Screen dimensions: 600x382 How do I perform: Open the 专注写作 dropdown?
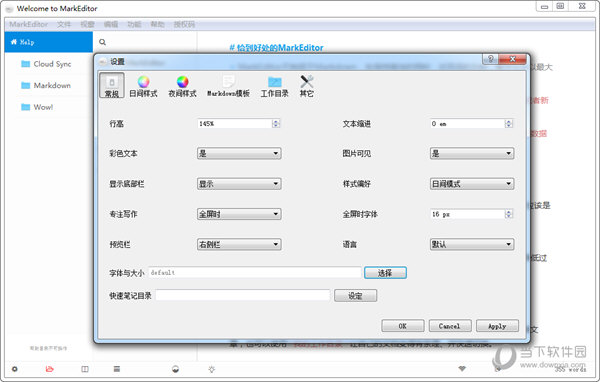(239, 214)
